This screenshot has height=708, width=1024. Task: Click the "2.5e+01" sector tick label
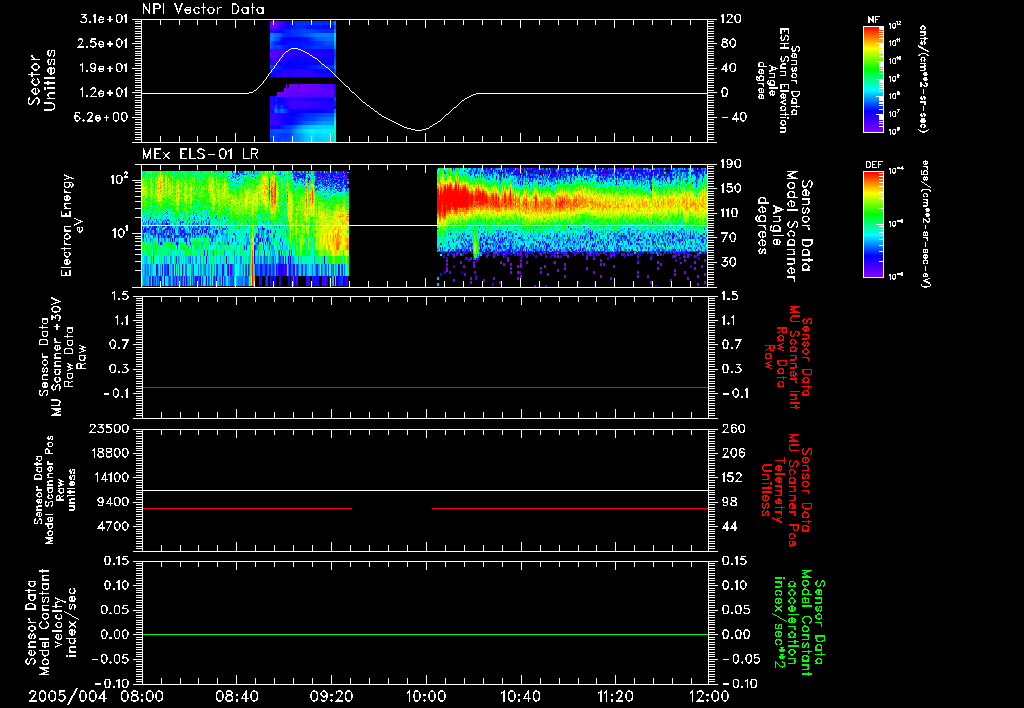(x=104, y=43)
